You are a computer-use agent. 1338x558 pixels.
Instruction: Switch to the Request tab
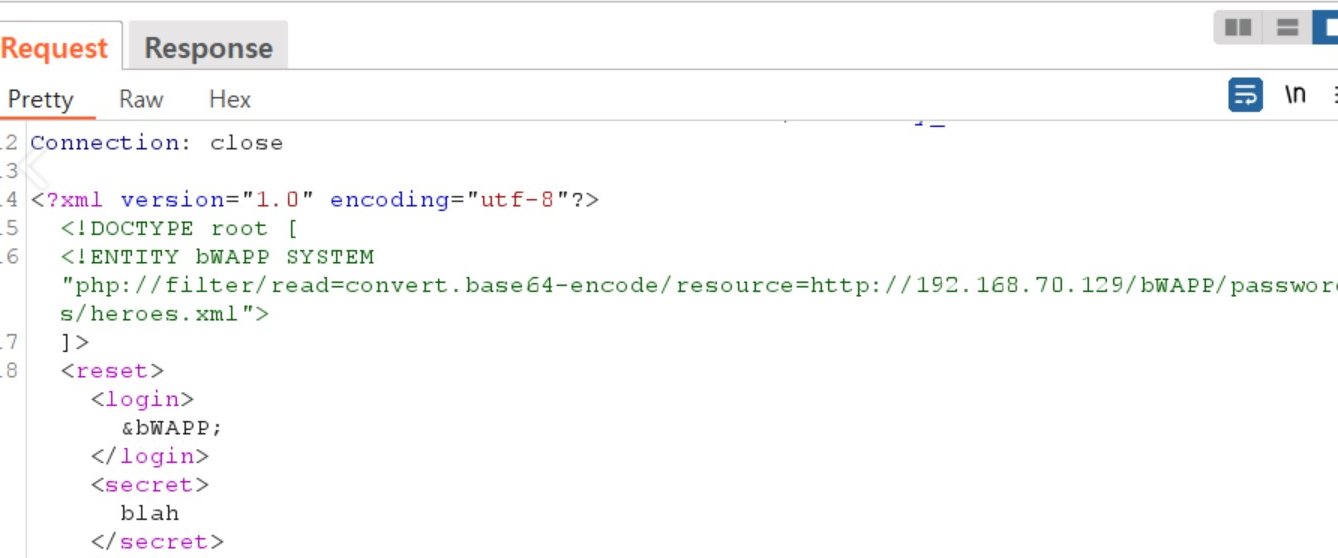[x=55, y=48]
